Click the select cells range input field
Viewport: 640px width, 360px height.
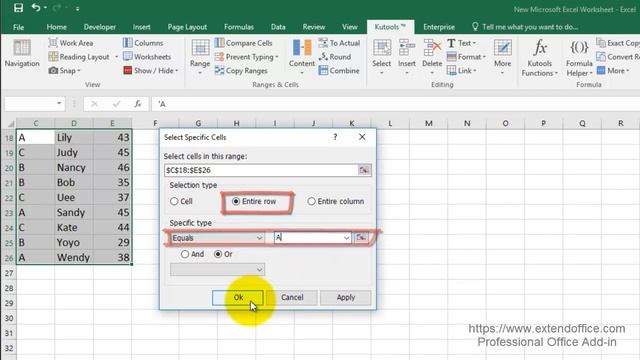[261, 170]
